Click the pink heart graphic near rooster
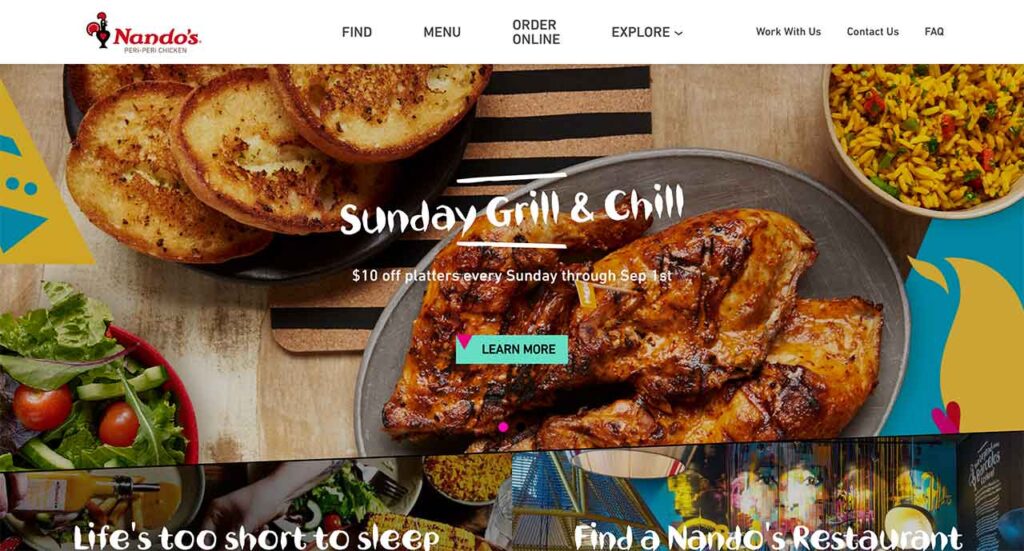1024x551 pixels. tap(946, 417)
